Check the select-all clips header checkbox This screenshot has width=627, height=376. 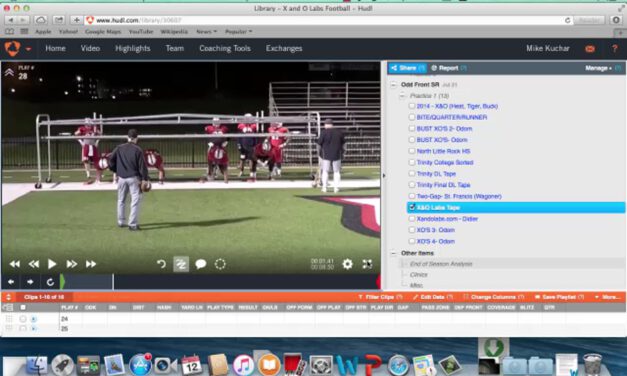(x=23, y=307)
